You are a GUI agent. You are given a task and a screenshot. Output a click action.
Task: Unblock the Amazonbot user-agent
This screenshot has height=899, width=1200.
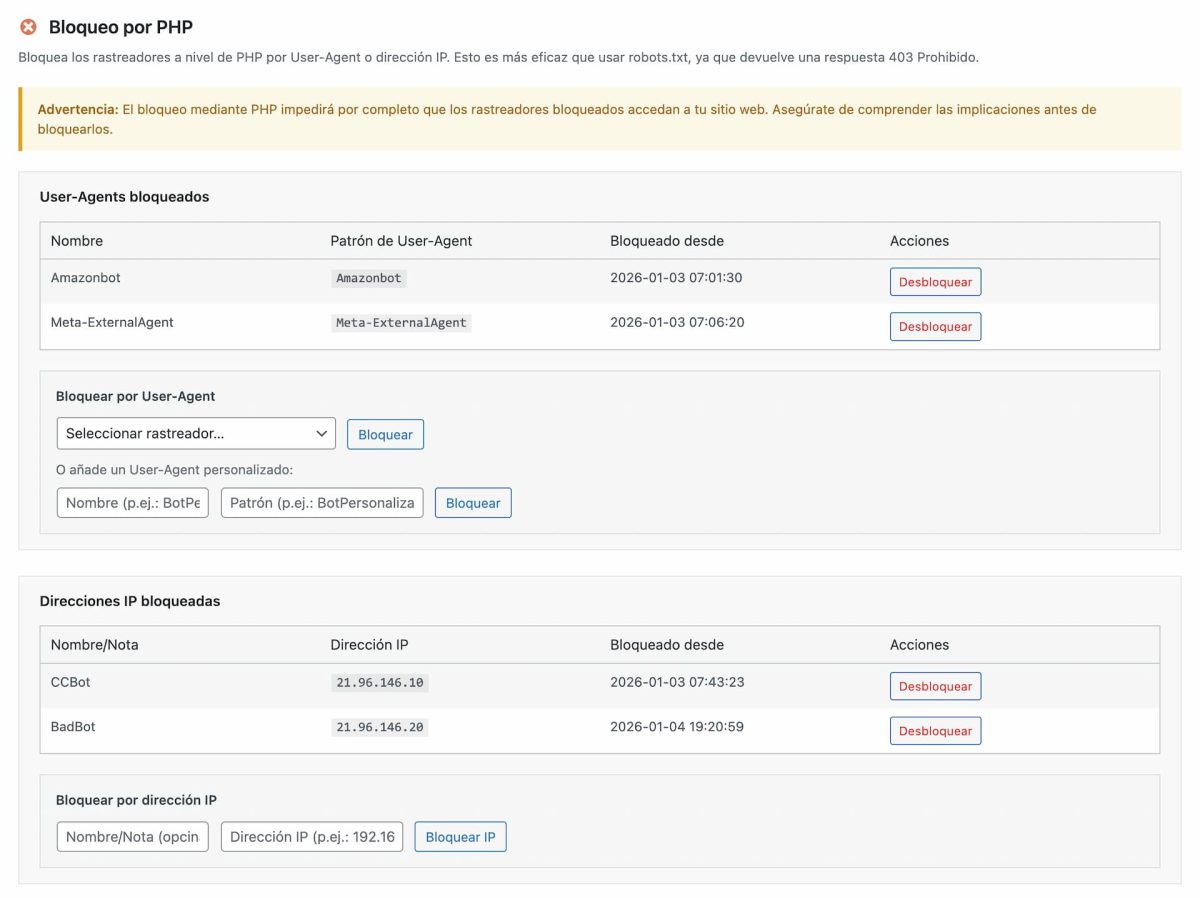pyautogui.click(x=935, y=281)
